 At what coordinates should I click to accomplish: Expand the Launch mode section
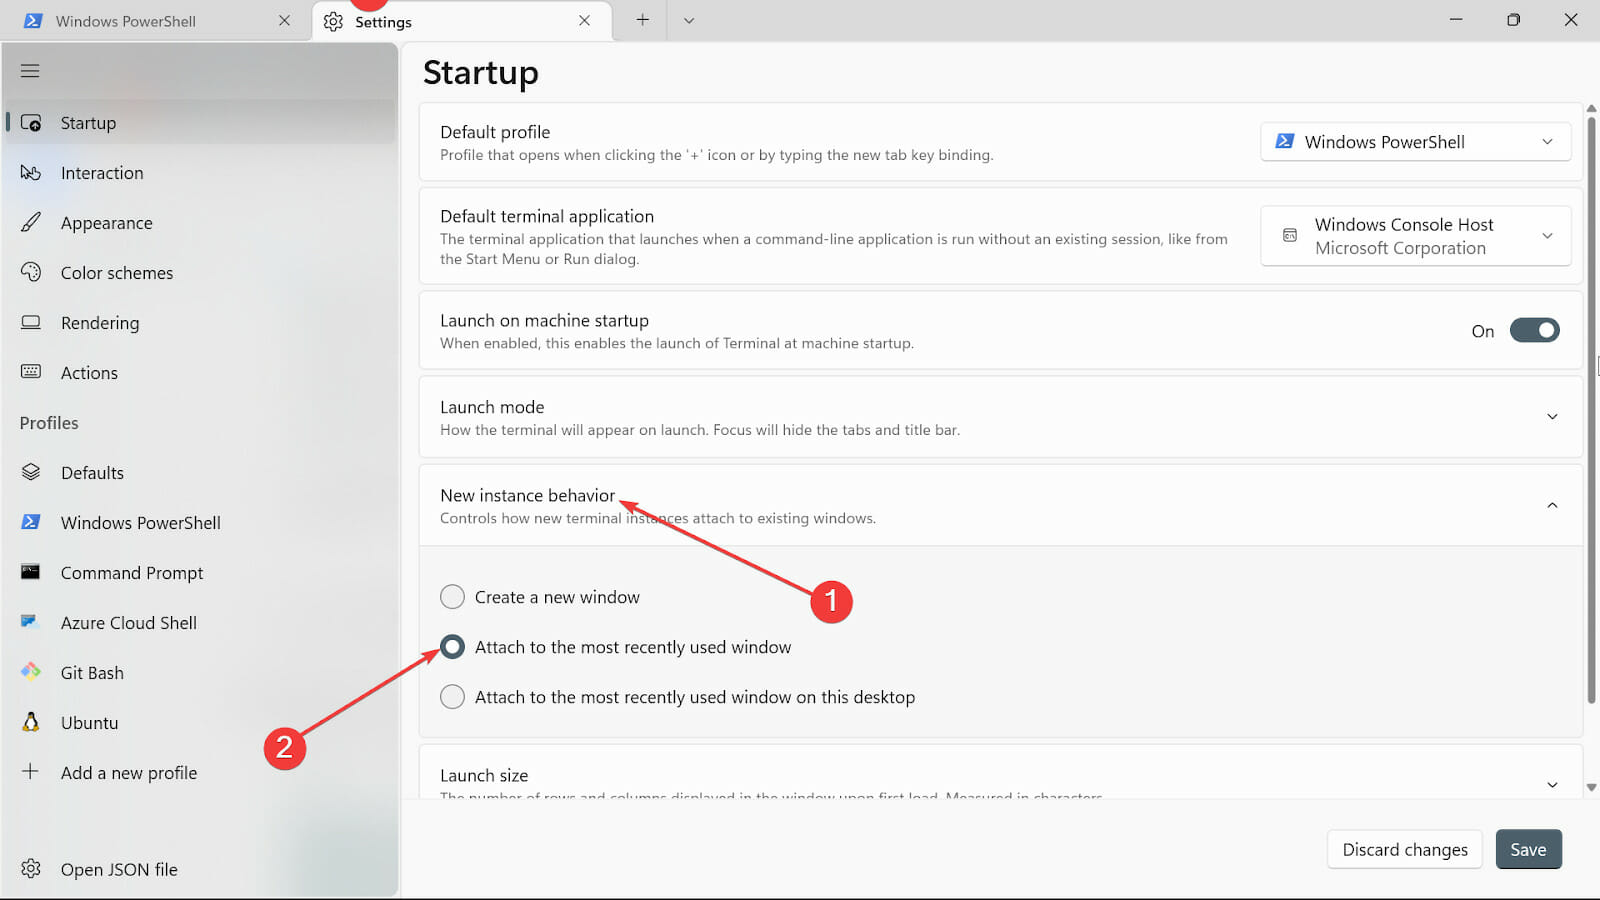point(1552,417)
